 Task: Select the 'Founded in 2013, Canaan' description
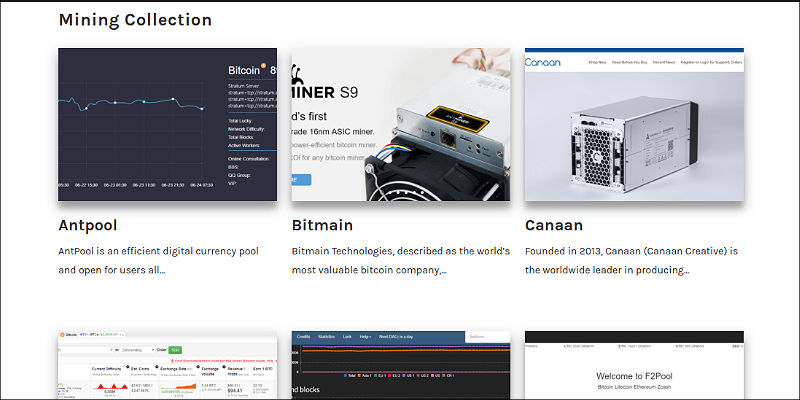click(632, 260)
